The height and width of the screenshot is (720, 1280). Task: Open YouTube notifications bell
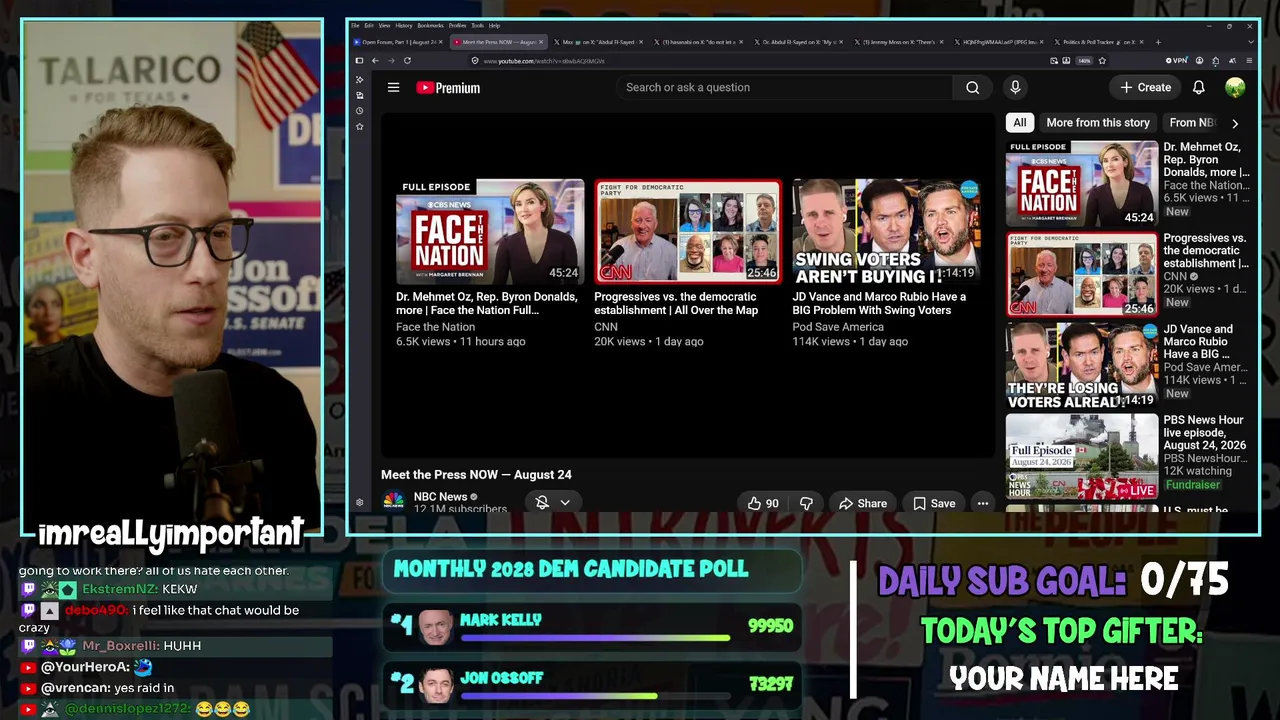point(1198,88)
